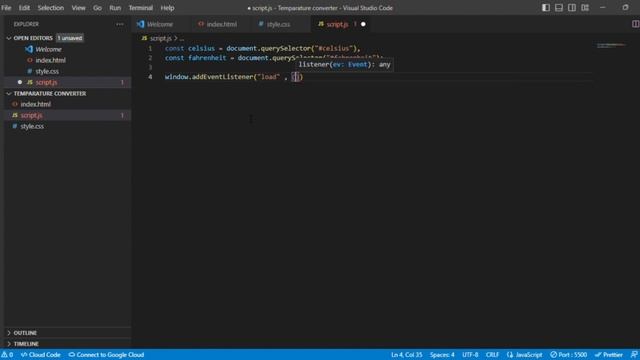Change end of line sequence CRLF
The width and height of the screenshot is (640, 360).
492,355
